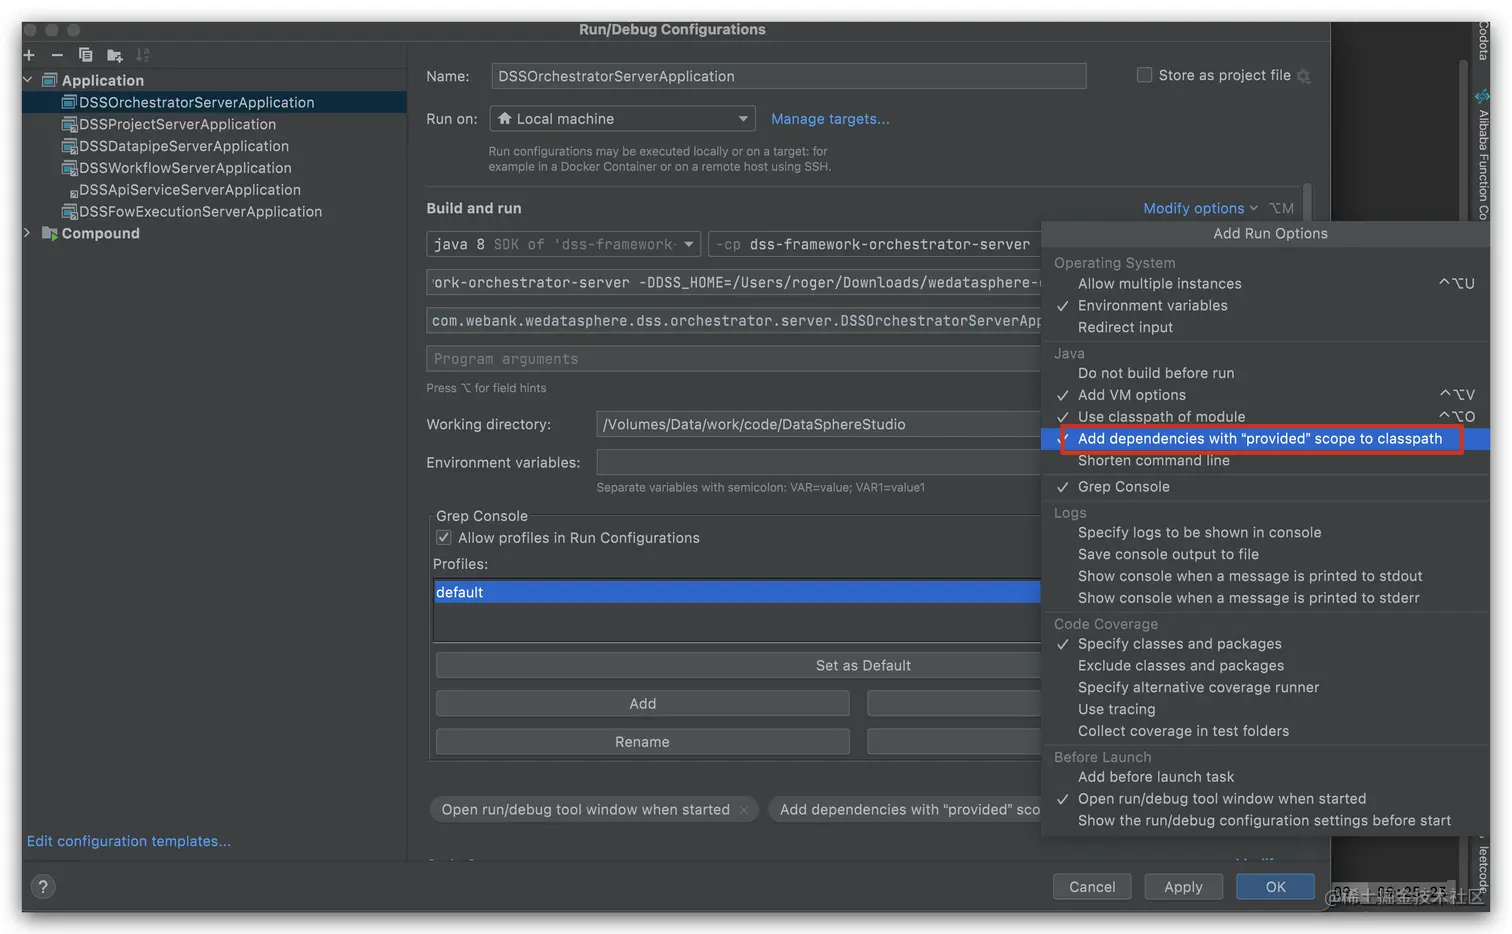Screen dimensions: 1512x934
Task: Click Environment variables input field
Action: (819, 462)
